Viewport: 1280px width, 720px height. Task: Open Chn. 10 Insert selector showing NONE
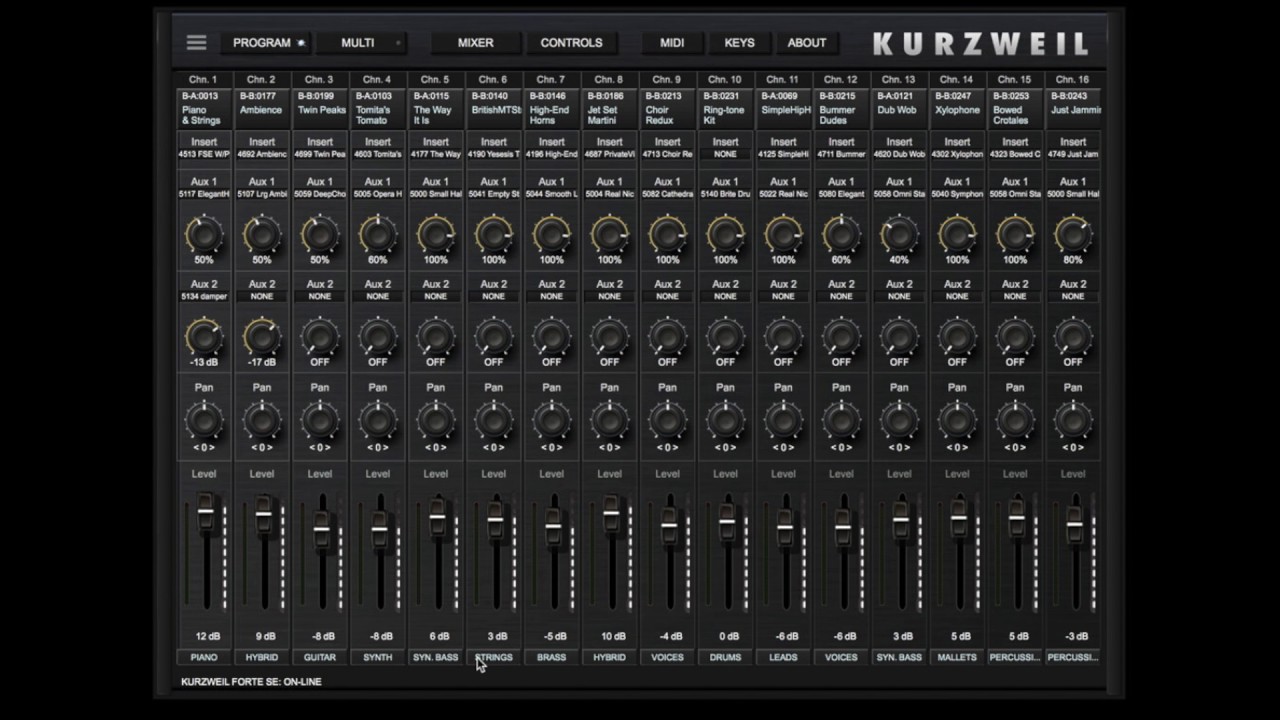click(725, 155)
